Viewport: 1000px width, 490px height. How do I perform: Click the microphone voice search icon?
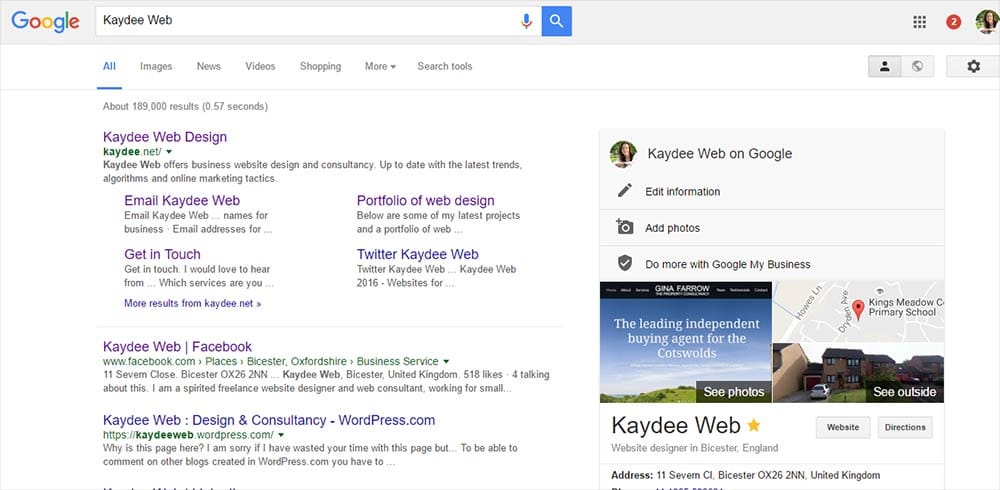coord(526,21)
